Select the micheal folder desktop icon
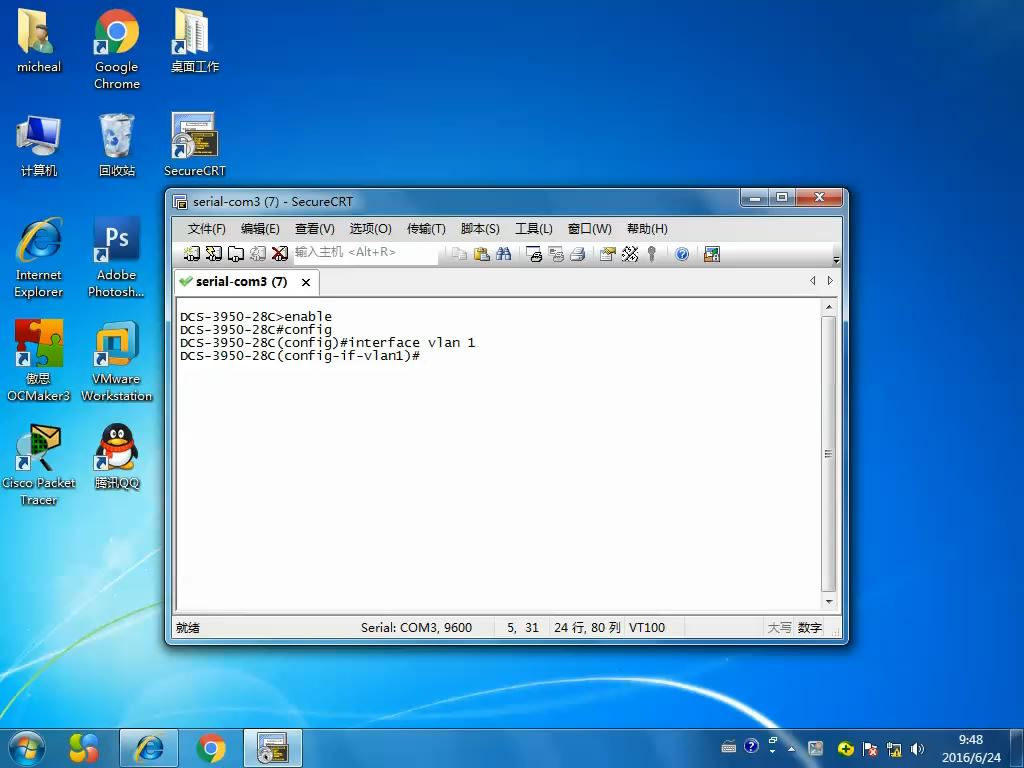 [x=39, y=40]
